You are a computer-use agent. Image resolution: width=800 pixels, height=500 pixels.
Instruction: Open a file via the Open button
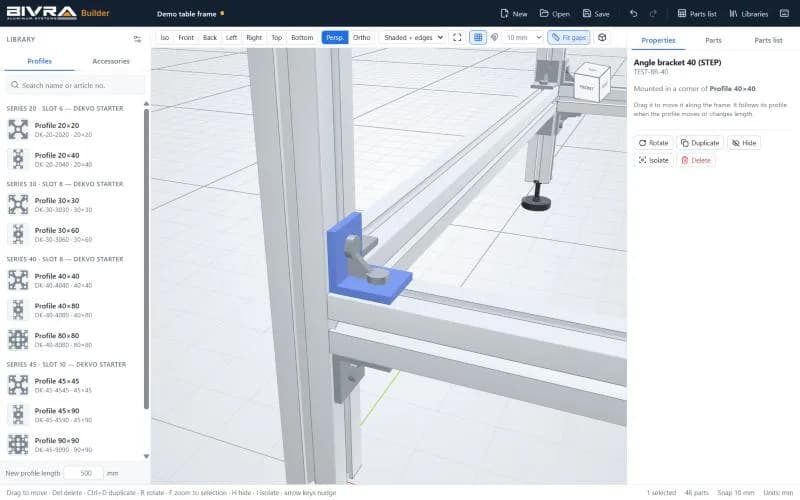pos(555,14)
